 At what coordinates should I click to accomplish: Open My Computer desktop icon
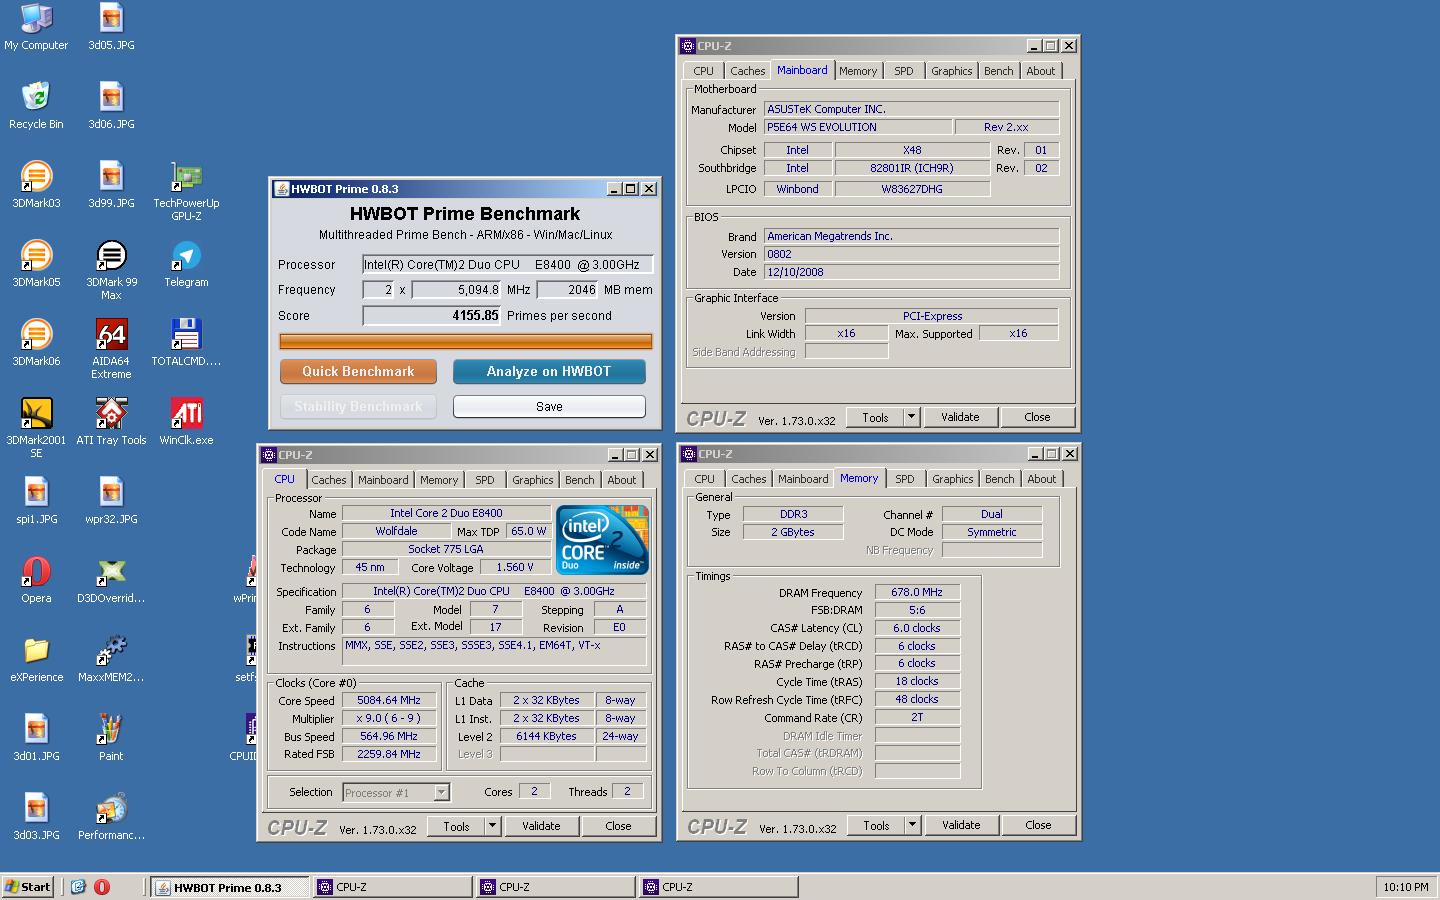point(36,27)
